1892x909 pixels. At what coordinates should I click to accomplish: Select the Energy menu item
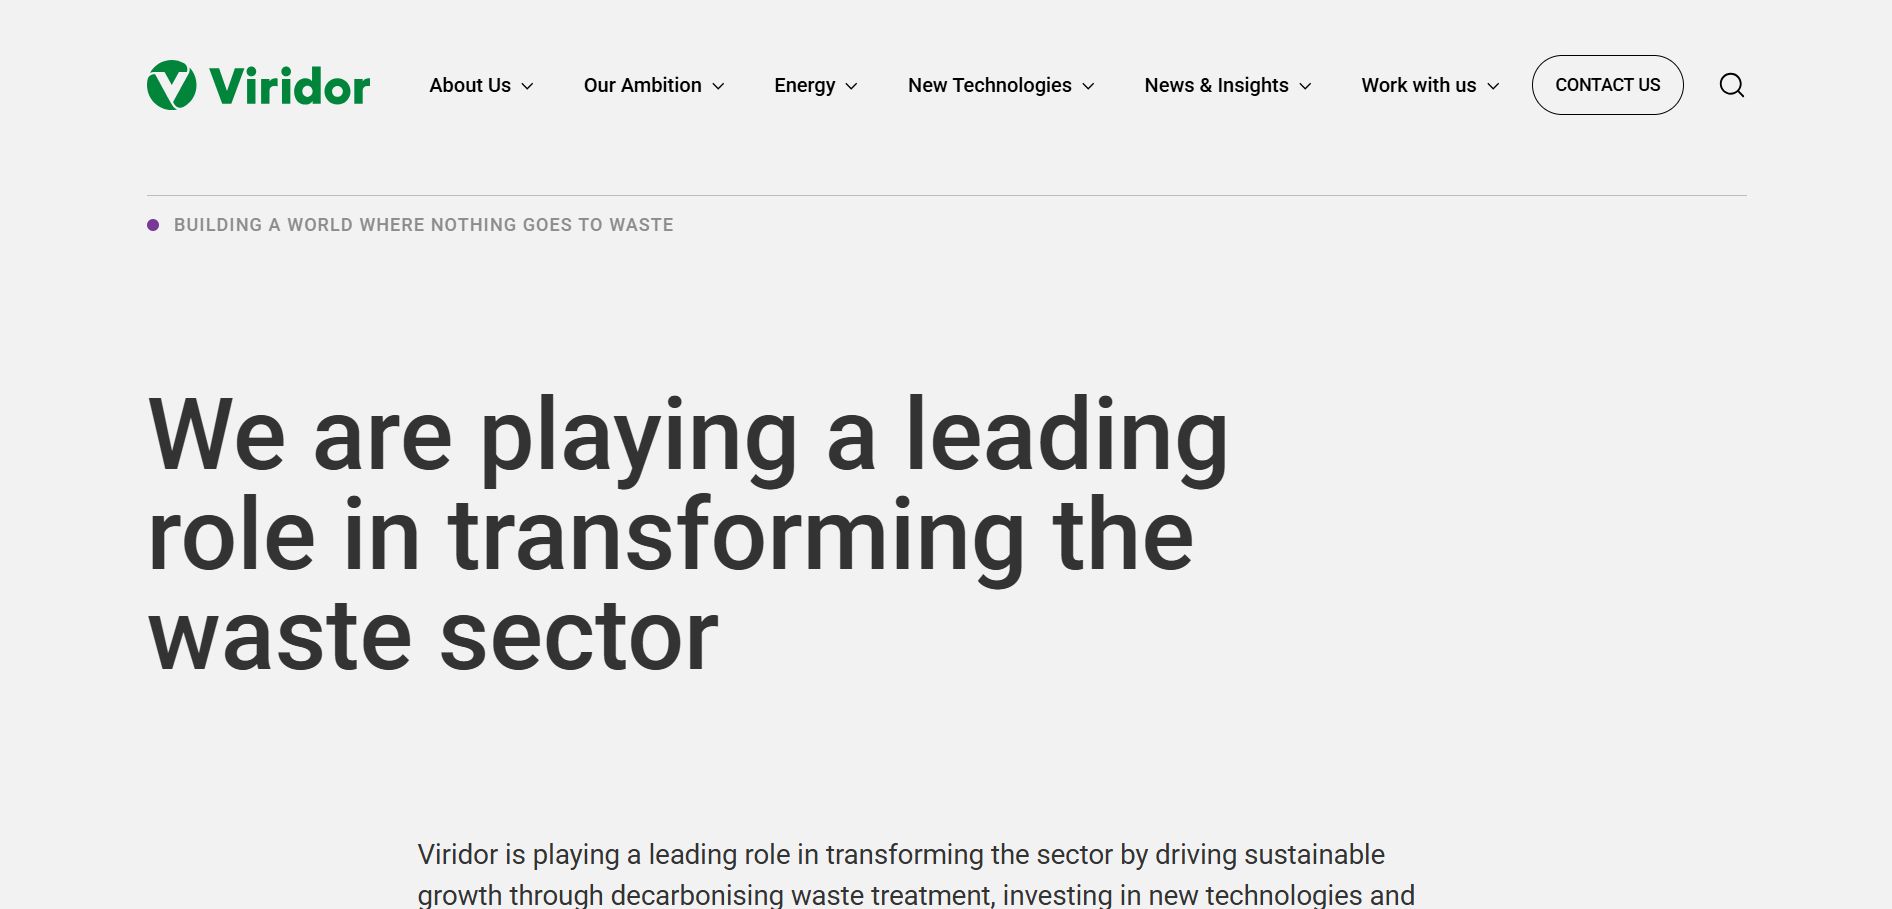(804, 85)
